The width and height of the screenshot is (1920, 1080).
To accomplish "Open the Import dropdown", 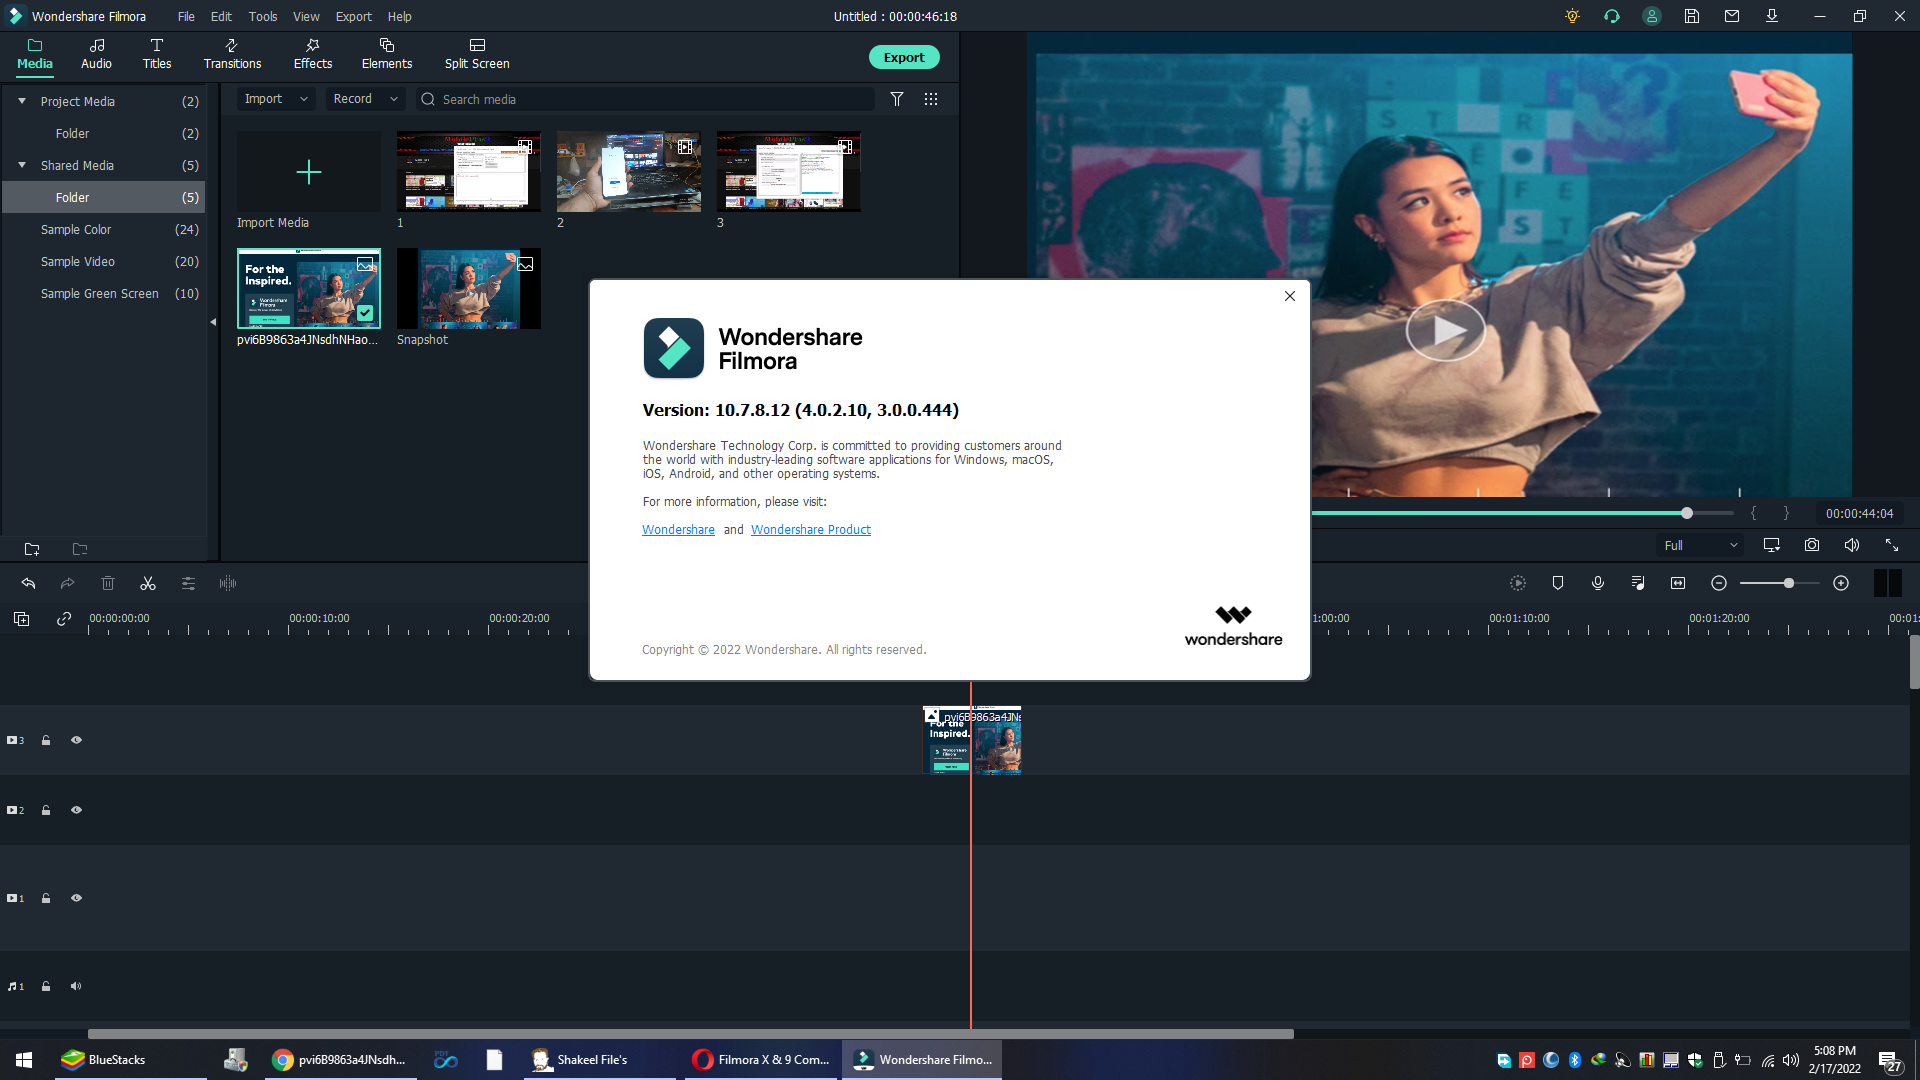I will pos(276,99).
